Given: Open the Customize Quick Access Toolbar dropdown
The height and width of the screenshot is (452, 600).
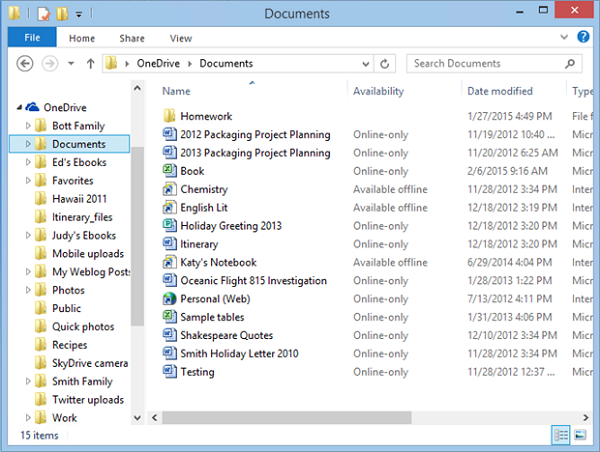Looking at the screenshot, I should pyautogui.click(x=79, y=15).
